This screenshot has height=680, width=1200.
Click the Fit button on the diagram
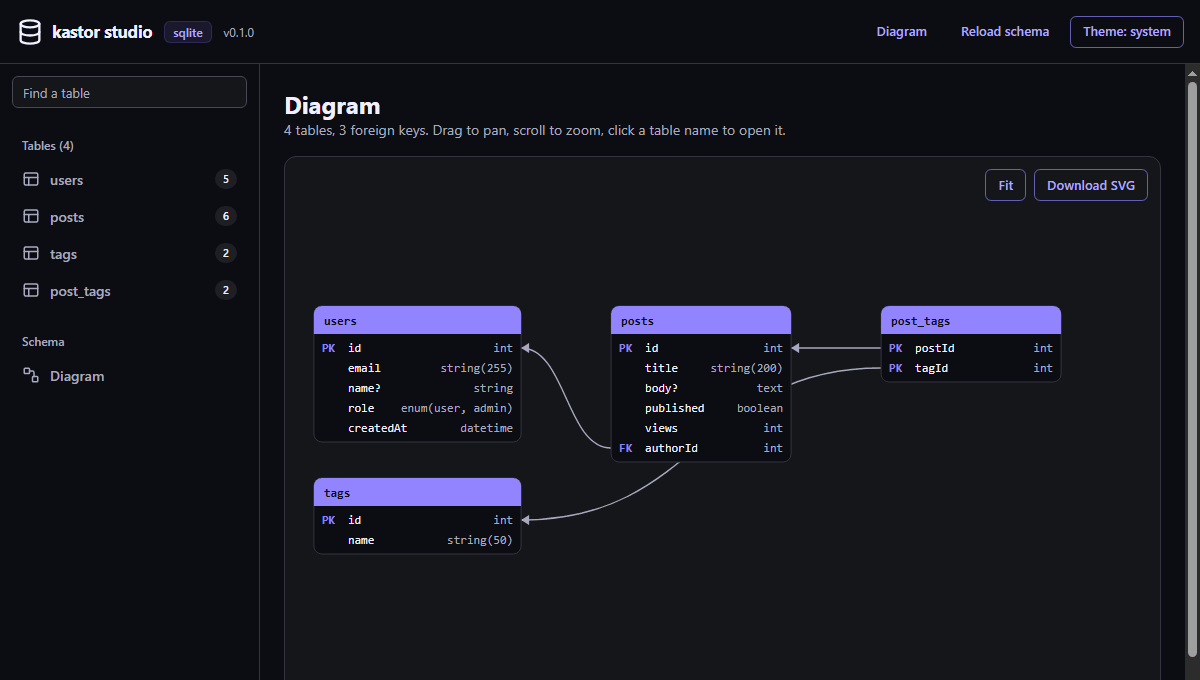1006,185
